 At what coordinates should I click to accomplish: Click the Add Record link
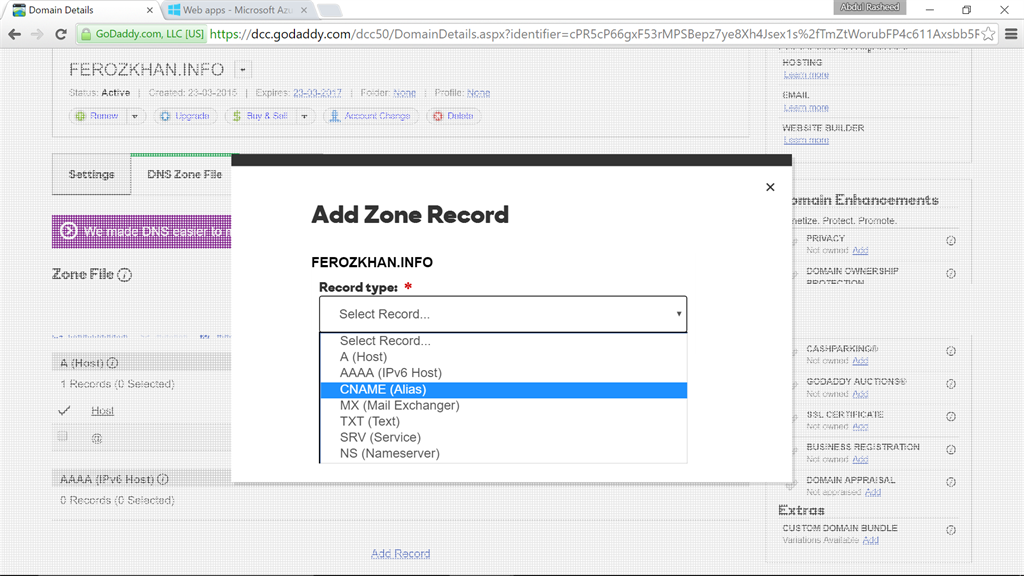(x=400, y=554)
